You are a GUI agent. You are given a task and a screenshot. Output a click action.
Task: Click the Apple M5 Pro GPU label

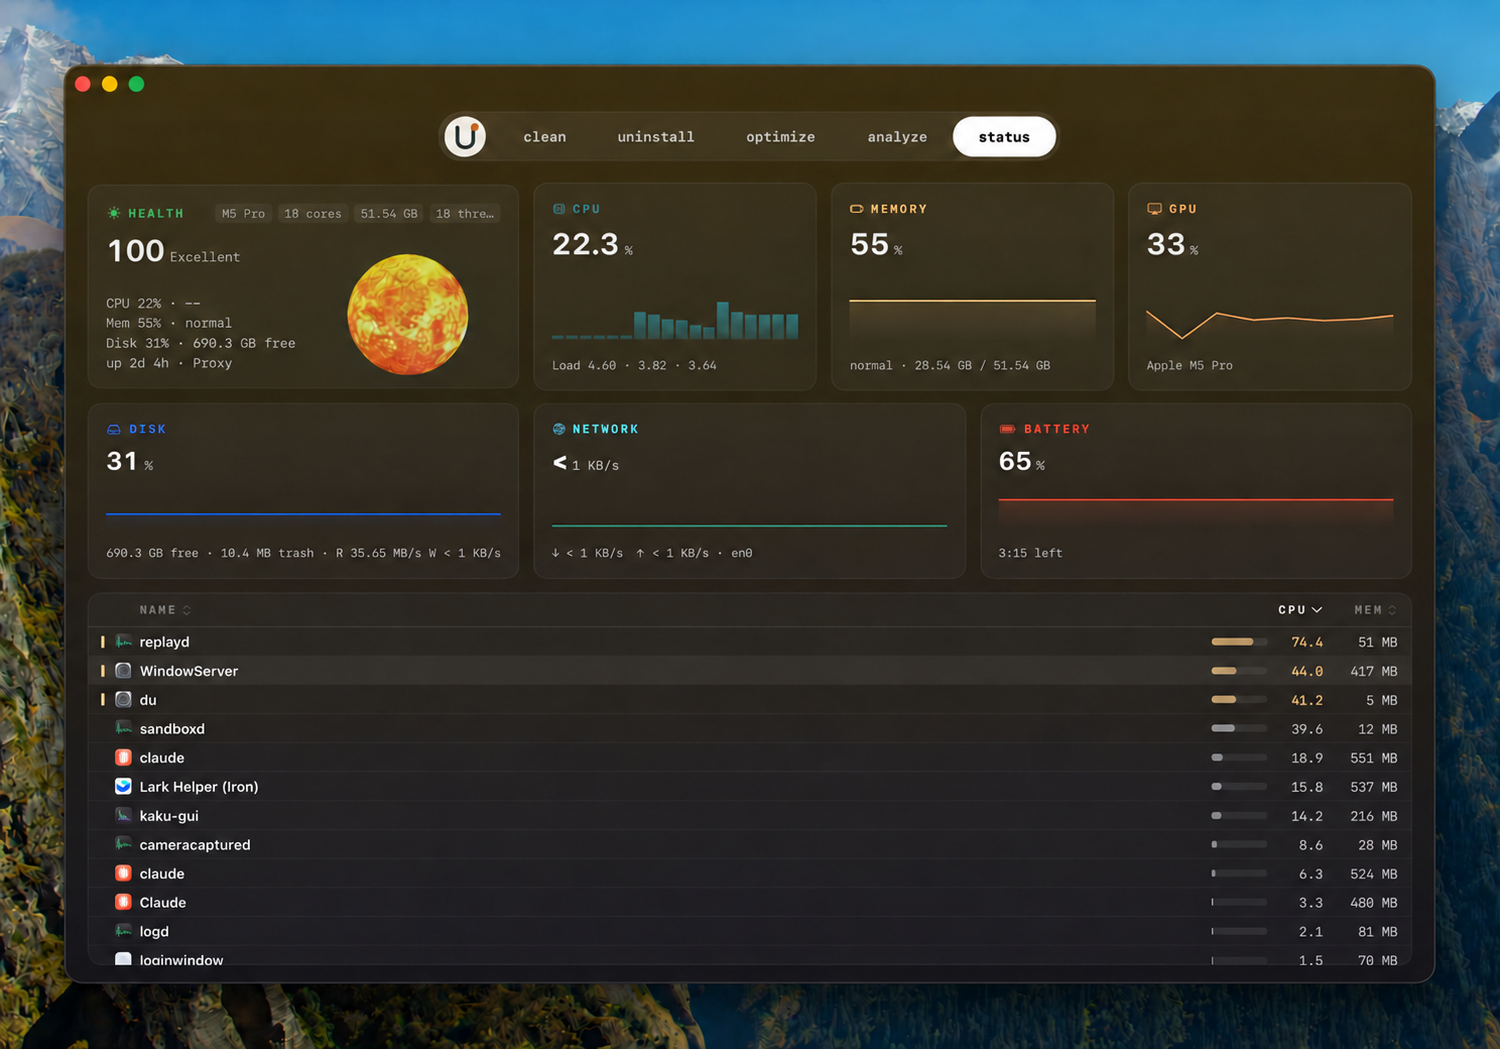(x=1189, y=366)
